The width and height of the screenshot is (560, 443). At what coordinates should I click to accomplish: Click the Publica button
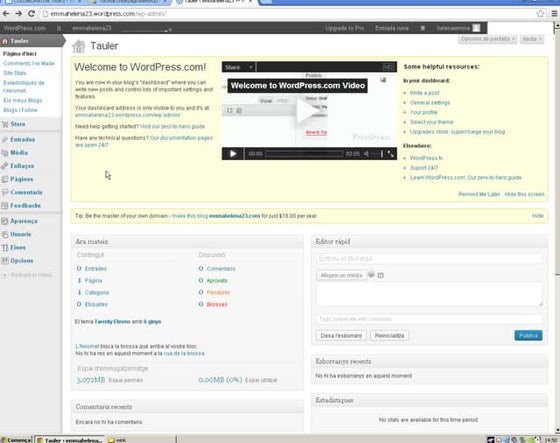528,335
